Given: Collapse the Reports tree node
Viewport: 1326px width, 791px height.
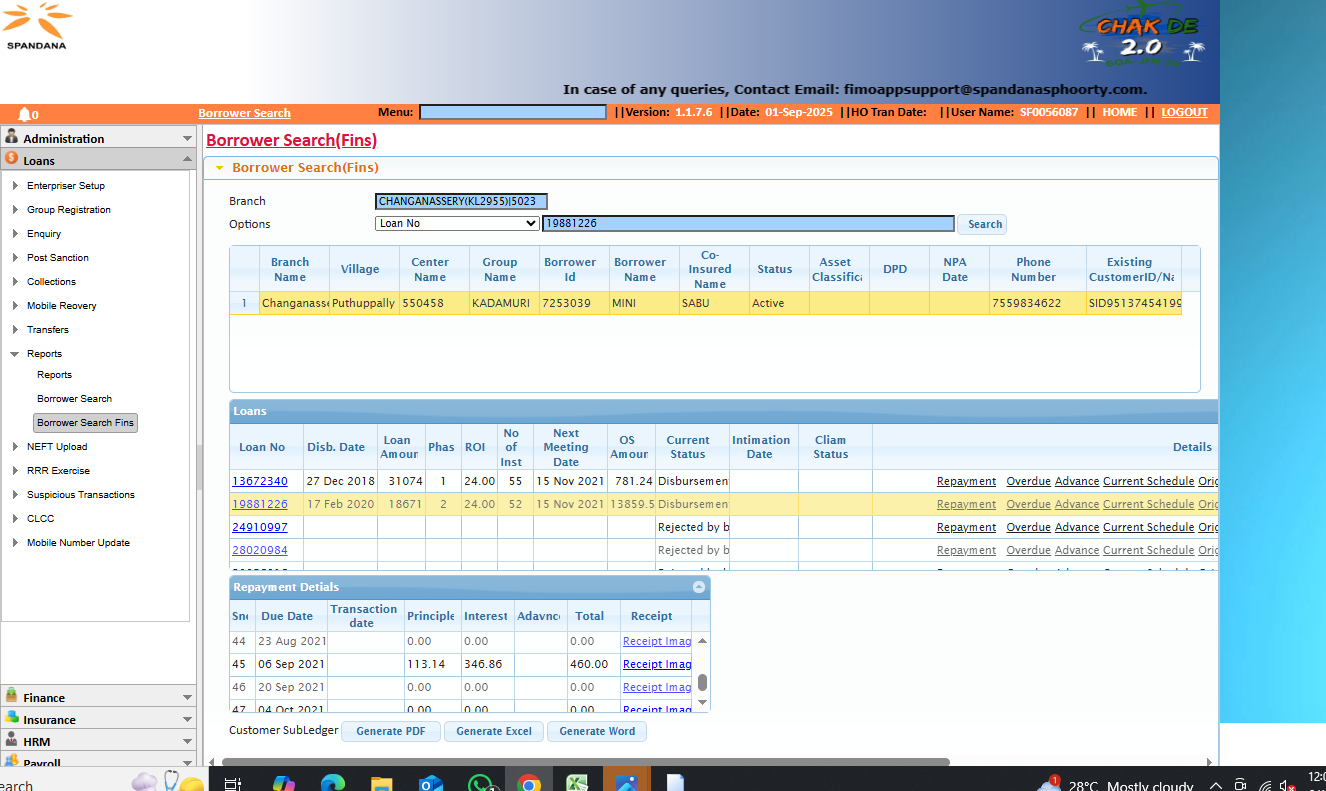Looking at the screenshot, I should tap(15, 354).
